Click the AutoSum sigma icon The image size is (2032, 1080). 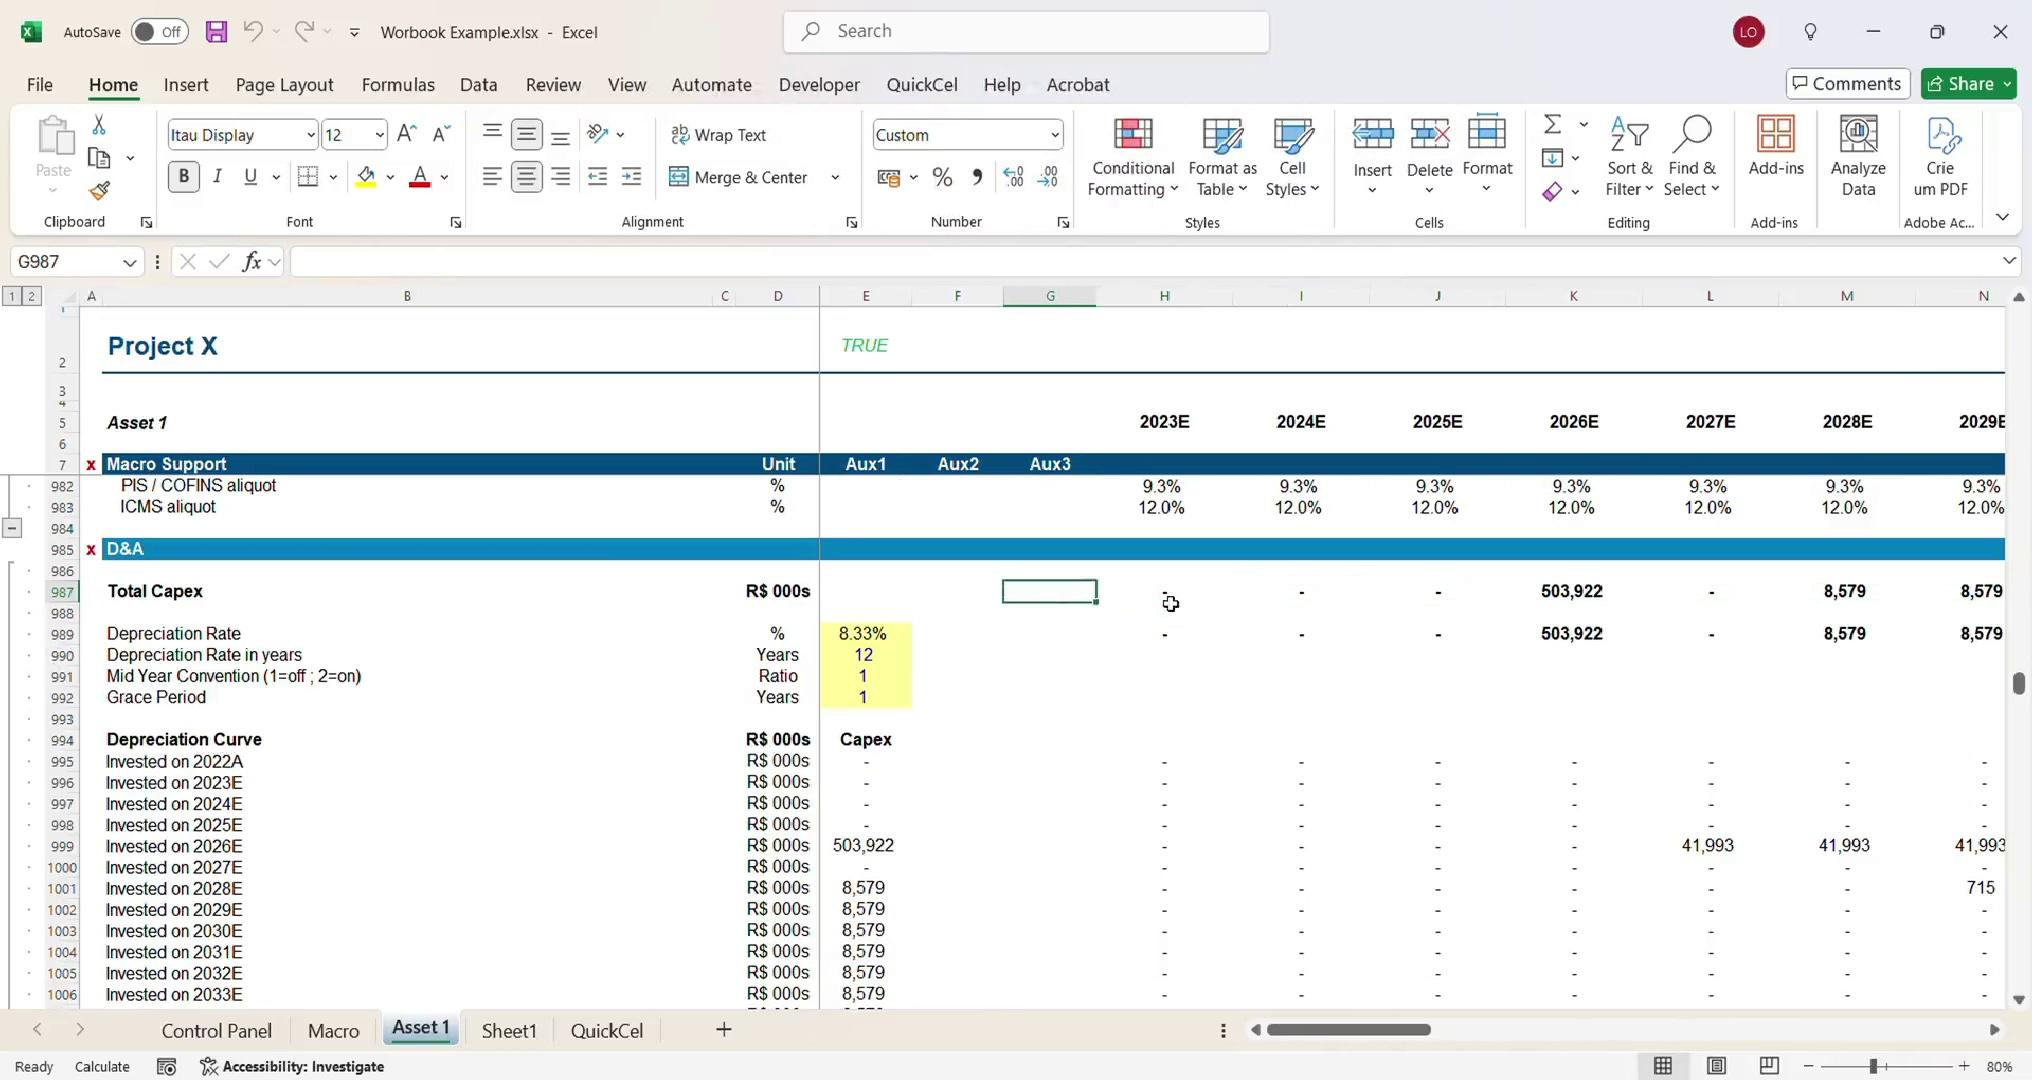tap(1552, 125)
